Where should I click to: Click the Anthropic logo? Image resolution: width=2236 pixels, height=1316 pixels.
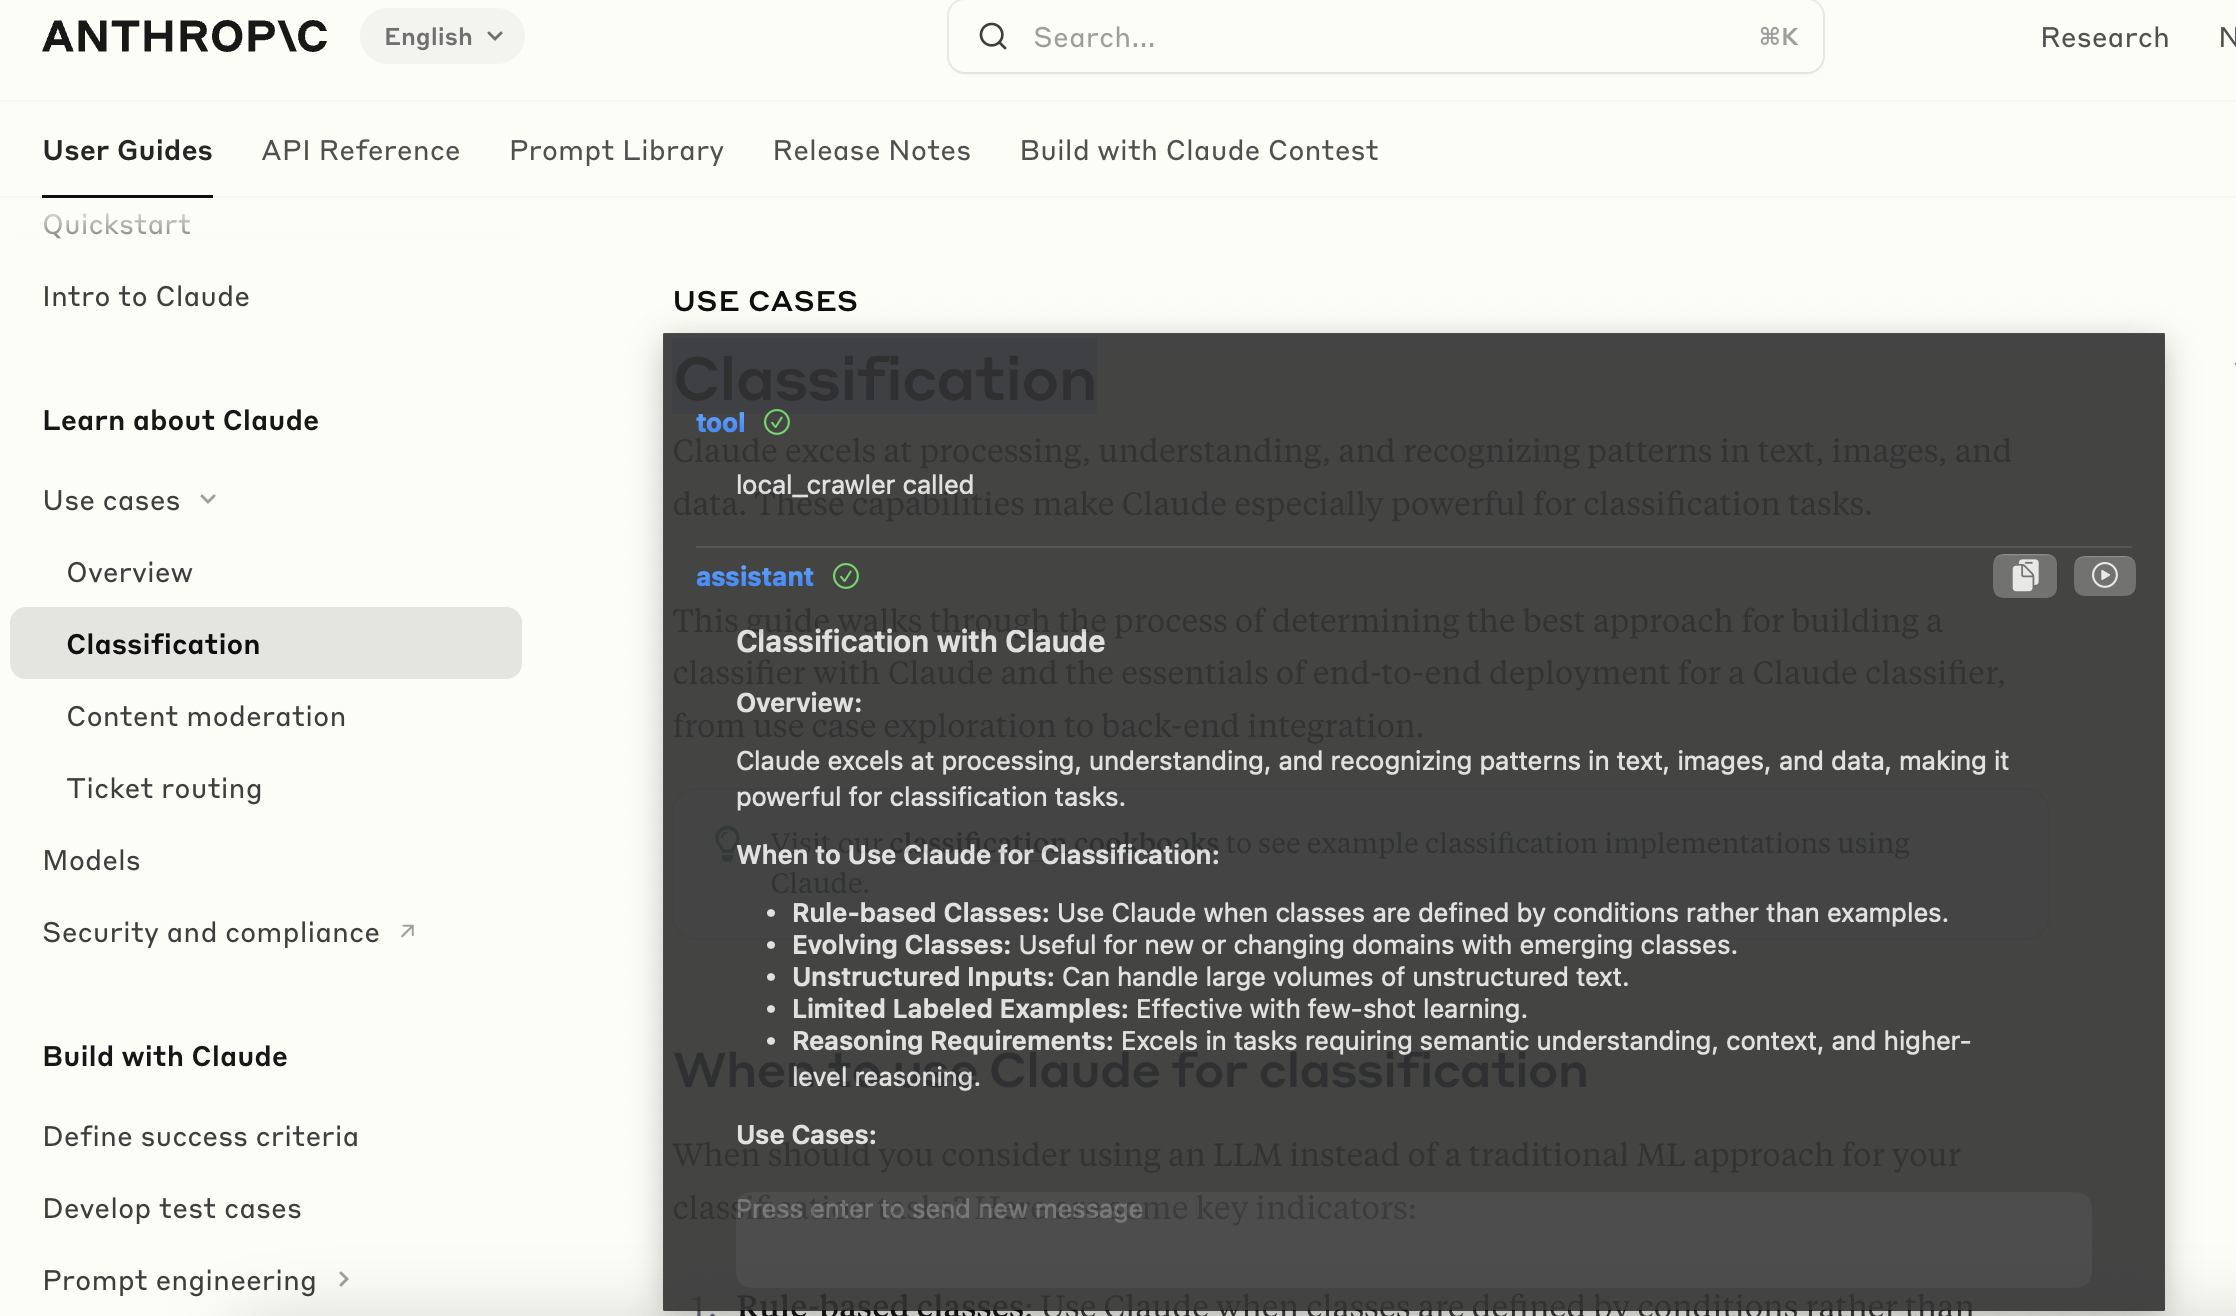[185, 36]
